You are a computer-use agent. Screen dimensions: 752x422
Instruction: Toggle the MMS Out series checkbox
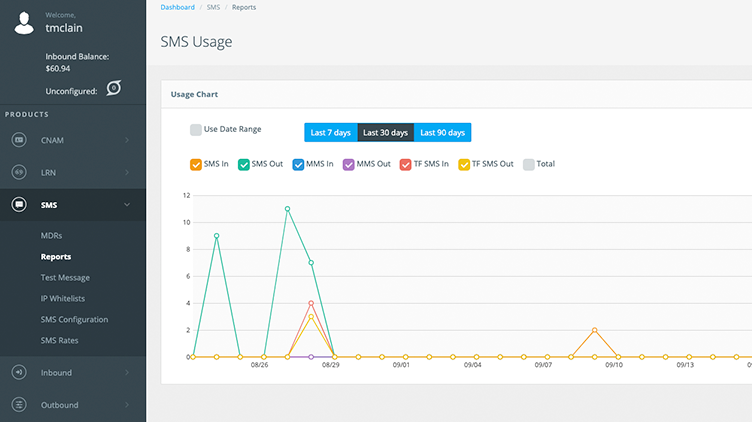pyautogui.click(x=349, y=164)
